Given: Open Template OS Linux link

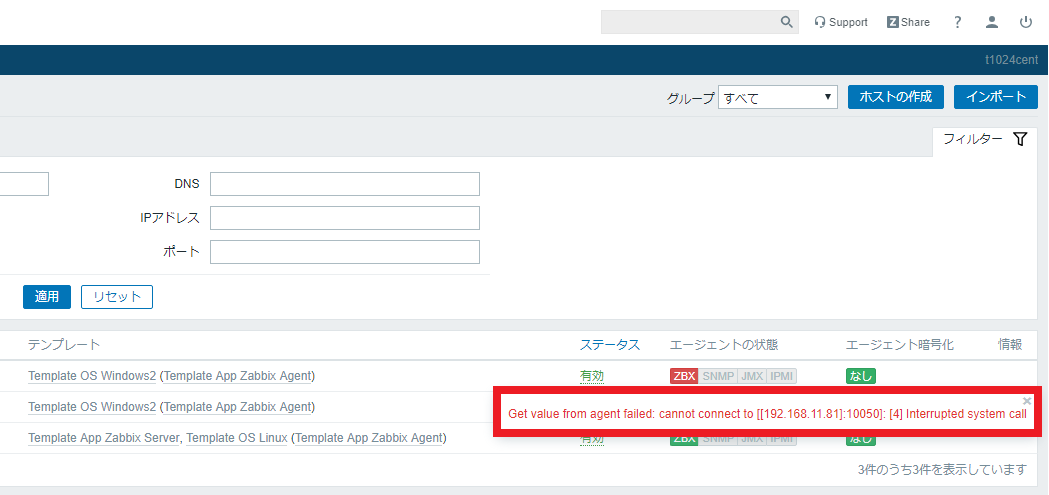Looking at the screenshot, I should pos(237,438).
